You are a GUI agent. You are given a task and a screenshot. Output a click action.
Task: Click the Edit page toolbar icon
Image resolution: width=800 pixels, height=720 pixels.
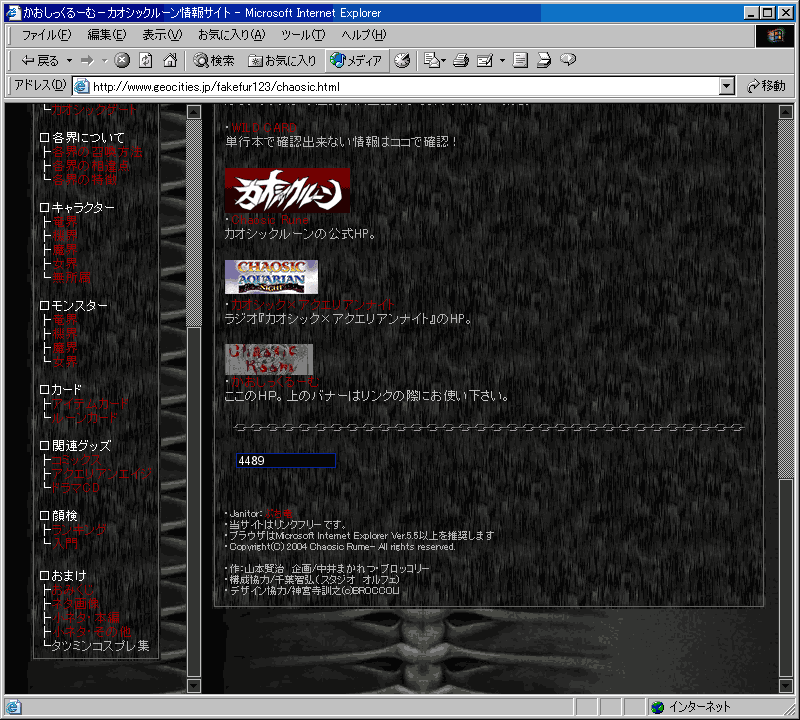point(485,61)
